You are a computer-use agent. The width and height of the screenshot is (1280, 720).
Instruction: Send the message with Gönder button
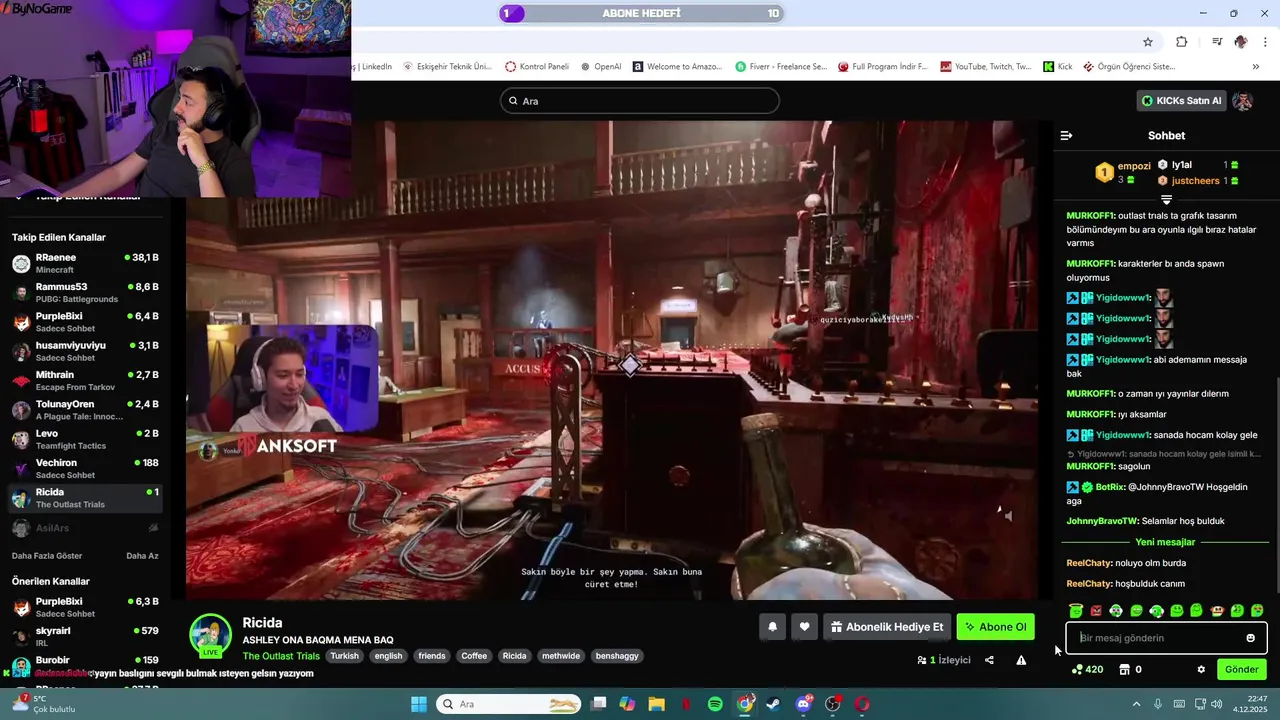[1241, 669]
